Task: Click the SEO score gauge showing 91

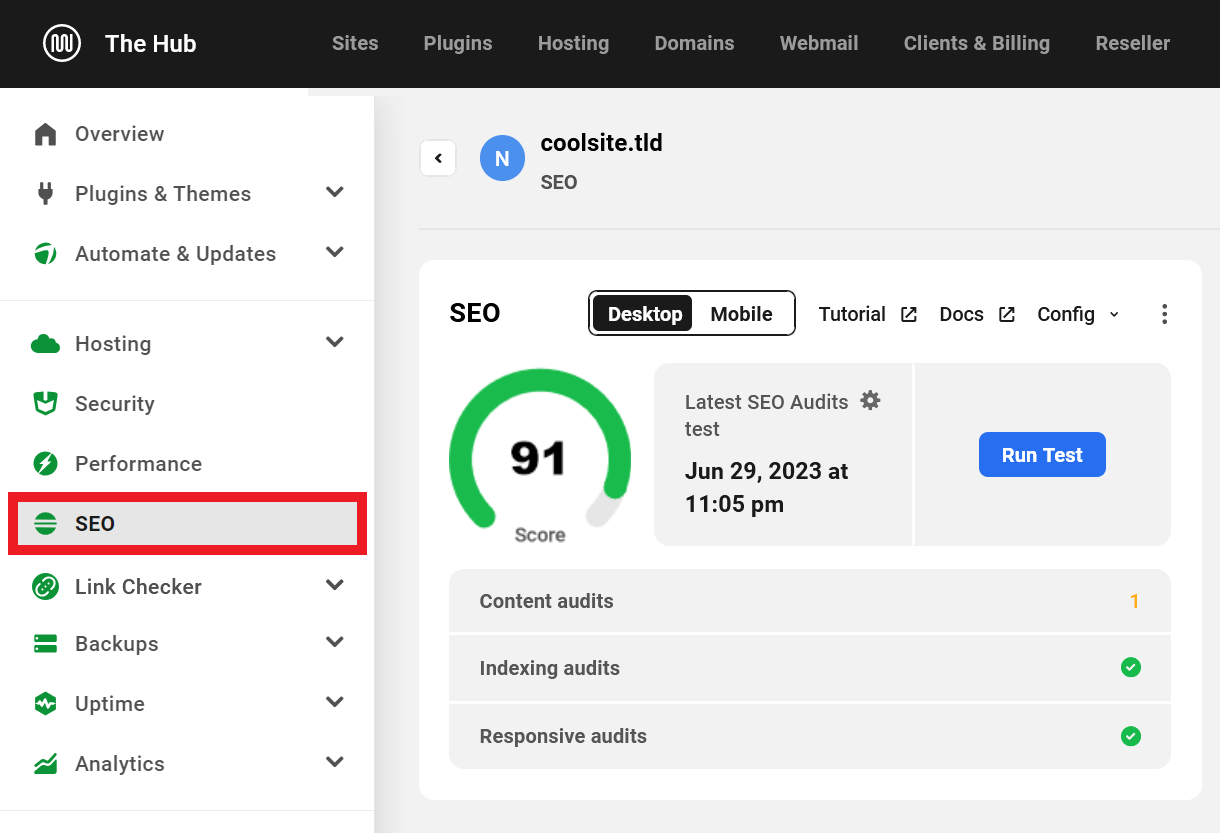Action: (x=540, y=456)
